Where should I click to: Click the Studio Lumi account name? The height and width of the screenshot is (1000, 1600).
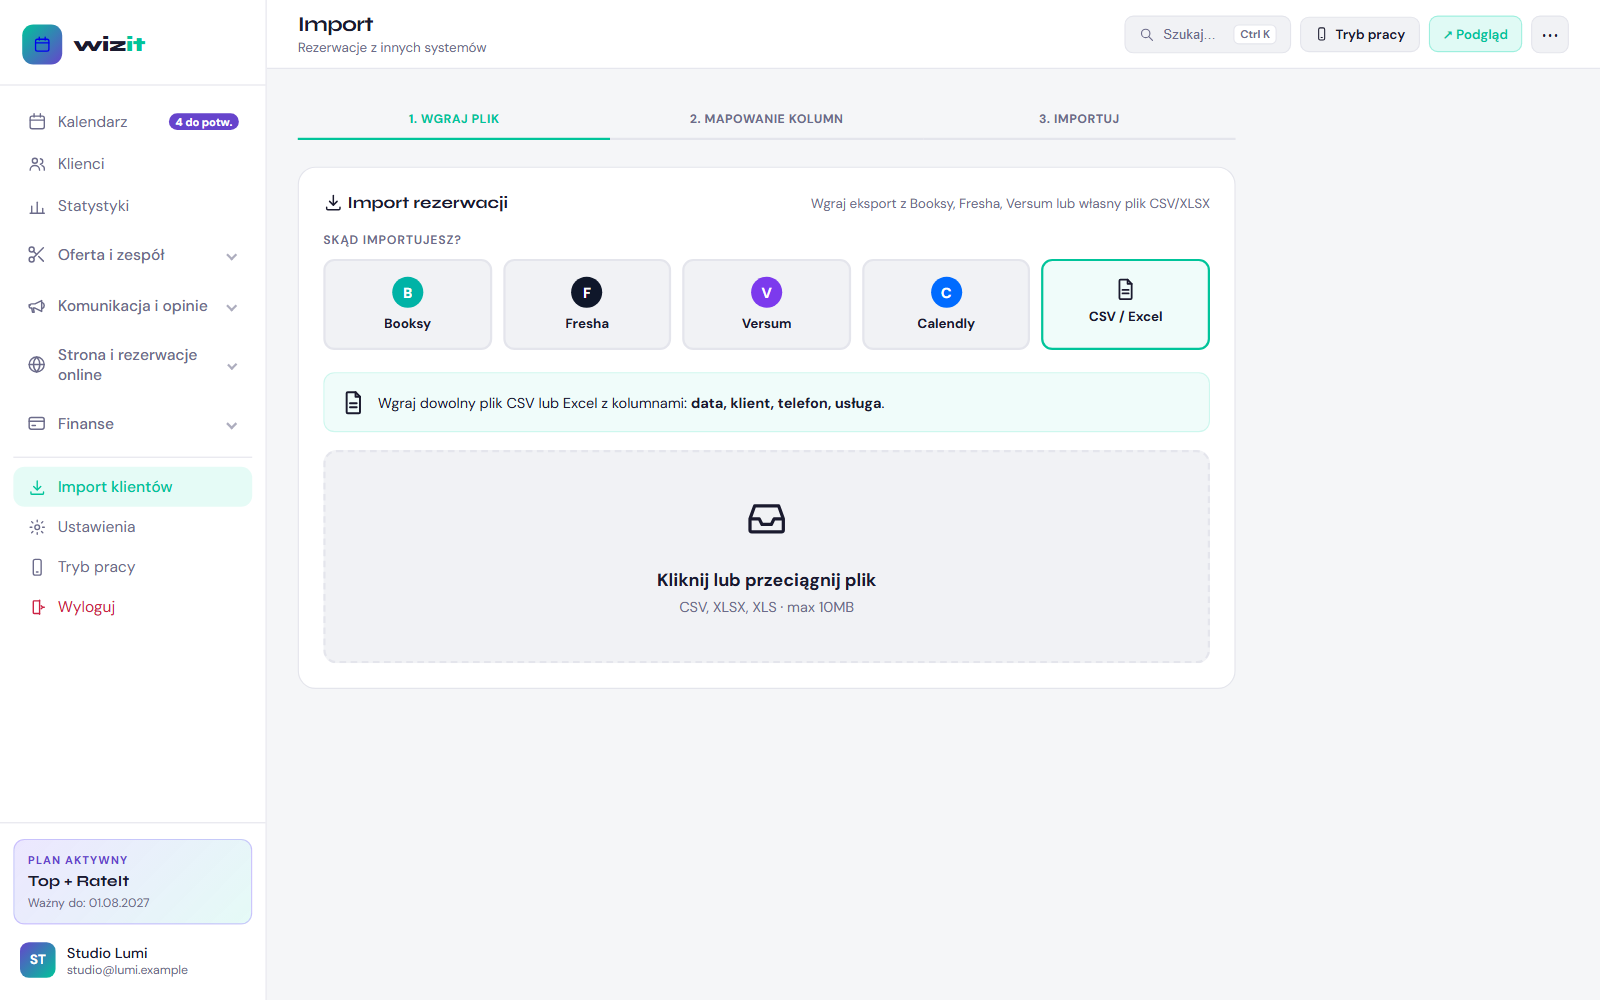[107, 953]
